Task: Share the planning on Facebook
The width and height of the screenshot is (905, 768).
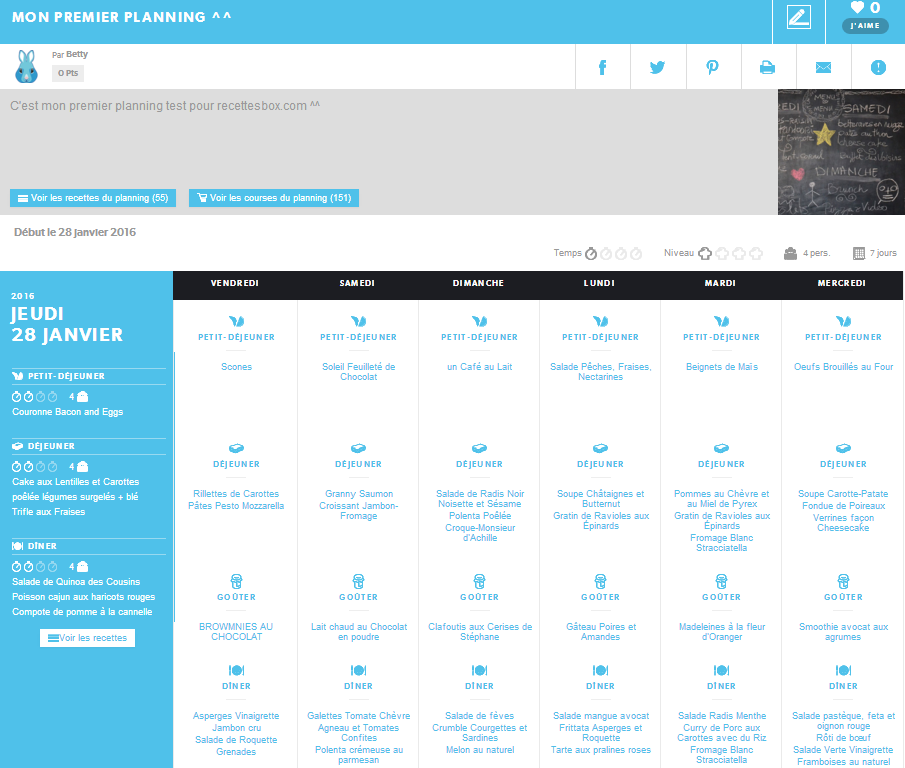Action: (603, 67)
